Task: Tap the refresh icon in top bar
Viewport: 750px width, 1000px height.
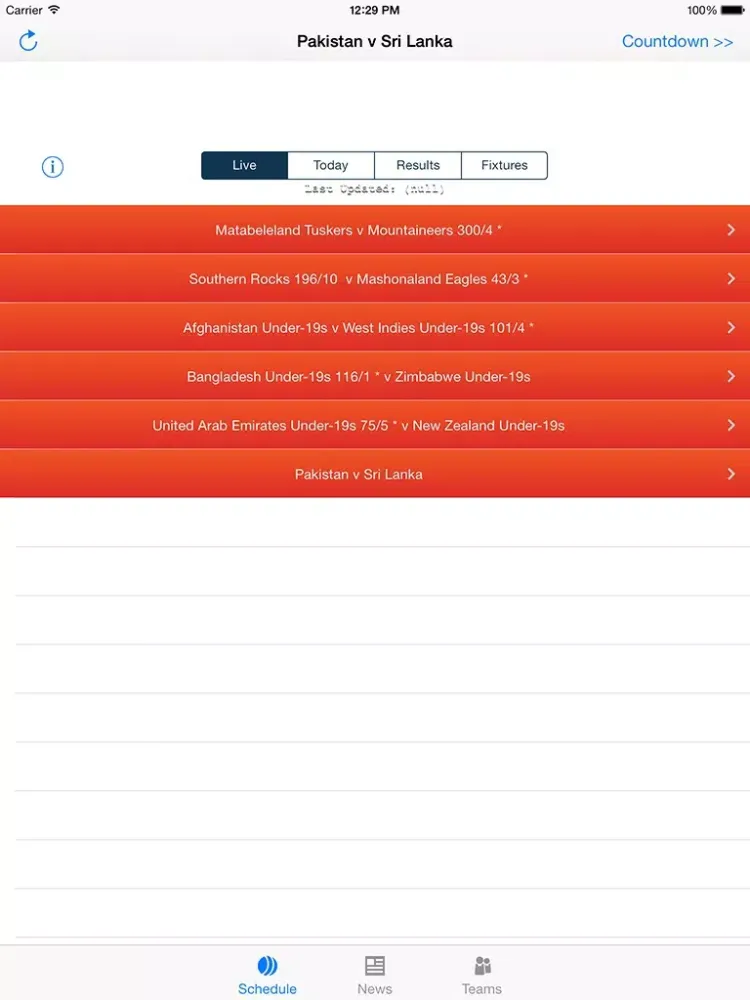Action: [x=28, y=41]
